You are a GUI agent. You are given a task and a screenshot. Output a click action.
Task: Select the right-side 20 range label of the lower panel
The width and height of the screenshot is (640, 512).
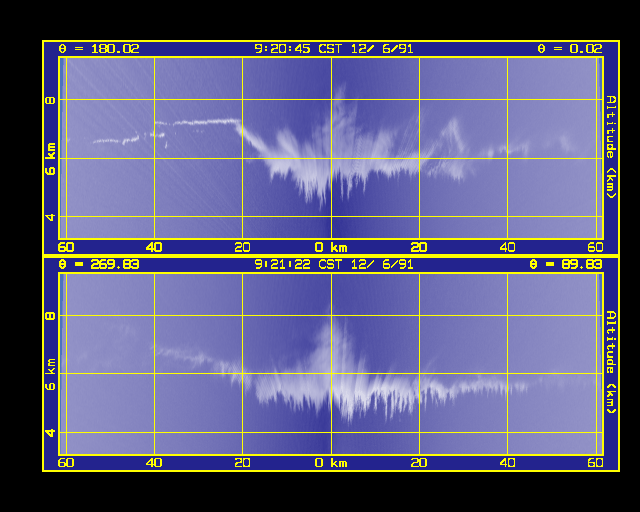coord(419,463)
